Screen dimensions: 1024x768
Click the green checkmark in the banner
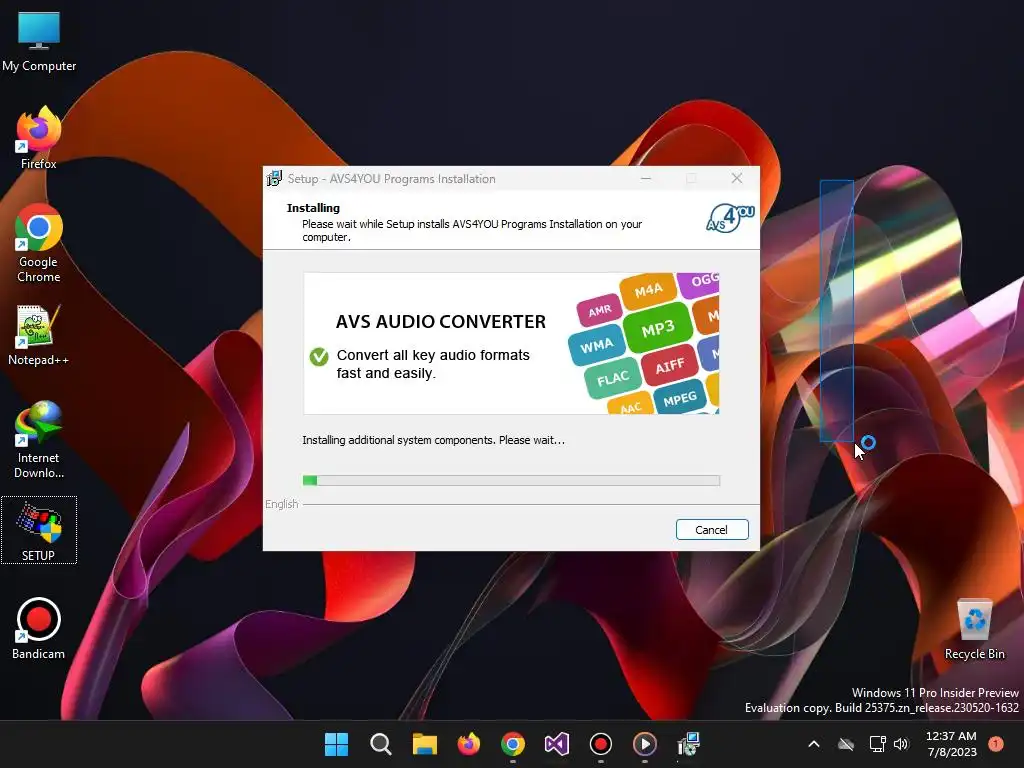[319, 357]
